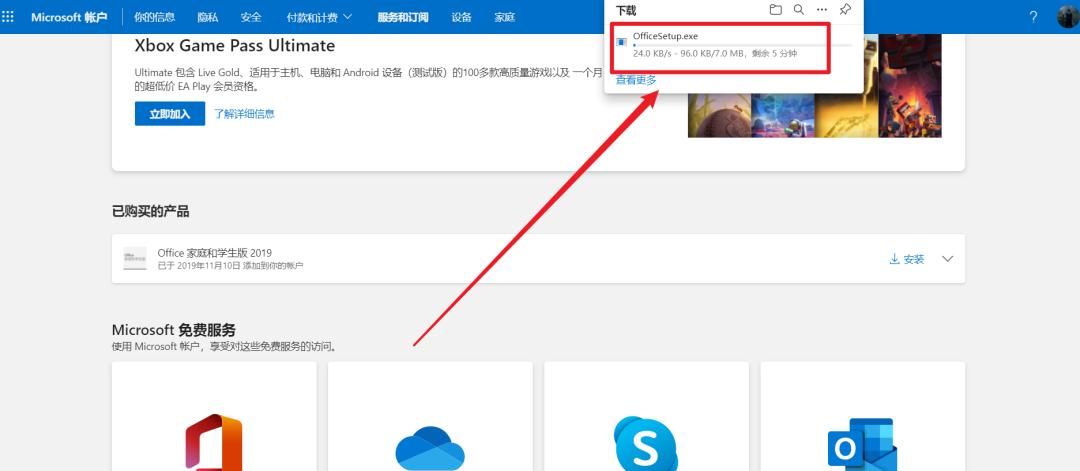Go to Microsoft 帐户 home
Viewport: 1080px width, 471px height.
point(69,17)
